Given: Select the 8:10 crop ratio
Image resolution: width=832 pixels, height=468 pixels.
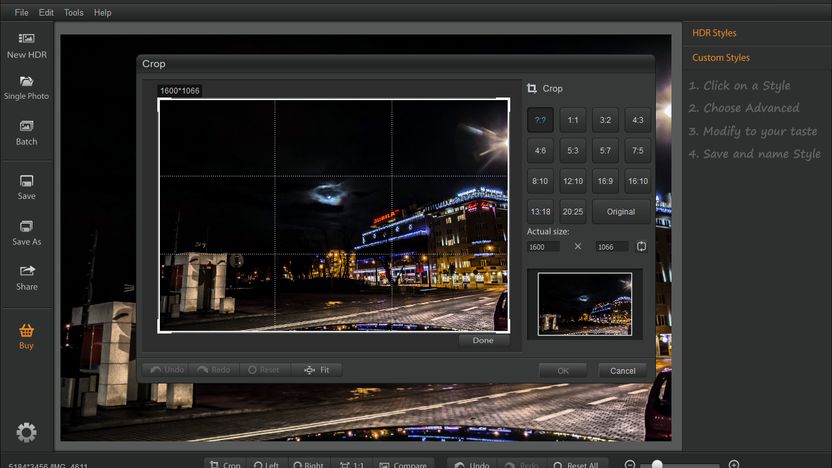Looking at the screenshot, I should [540, 181].
